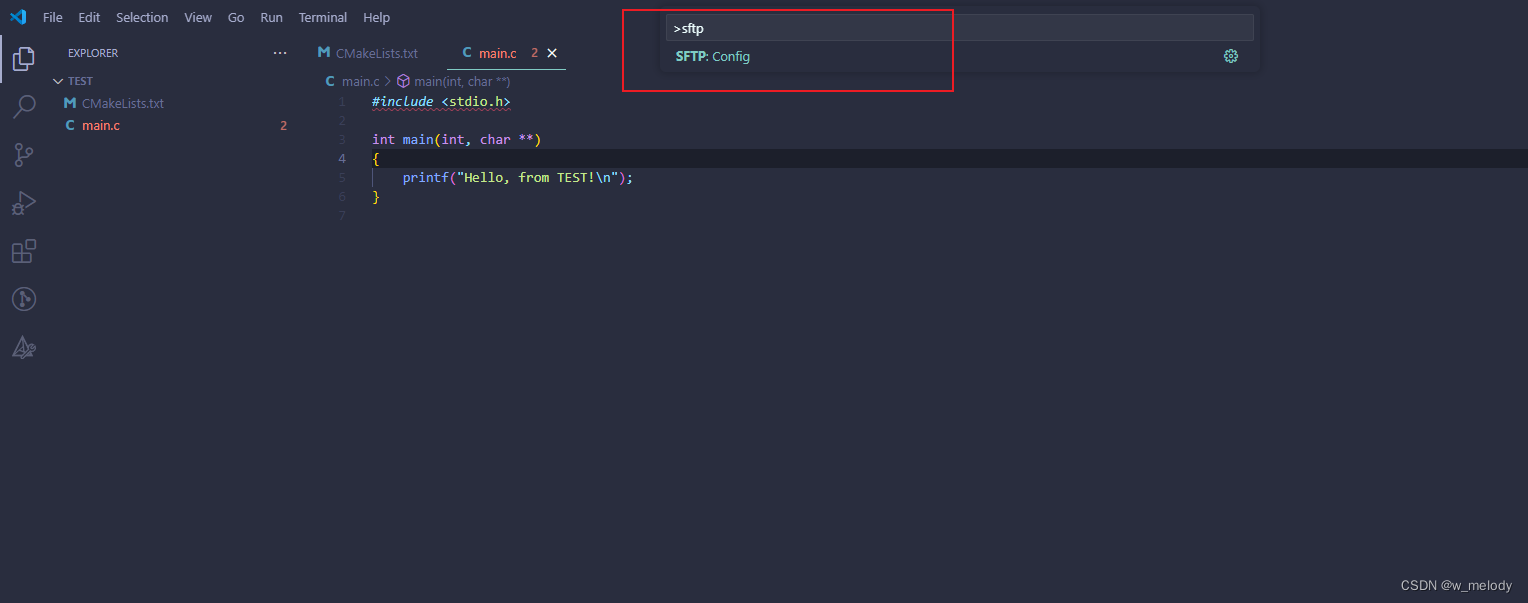Open breadcrumb item main(int, char **)
The height and width of the screenshot is (603, 1528).
(460, 81)
